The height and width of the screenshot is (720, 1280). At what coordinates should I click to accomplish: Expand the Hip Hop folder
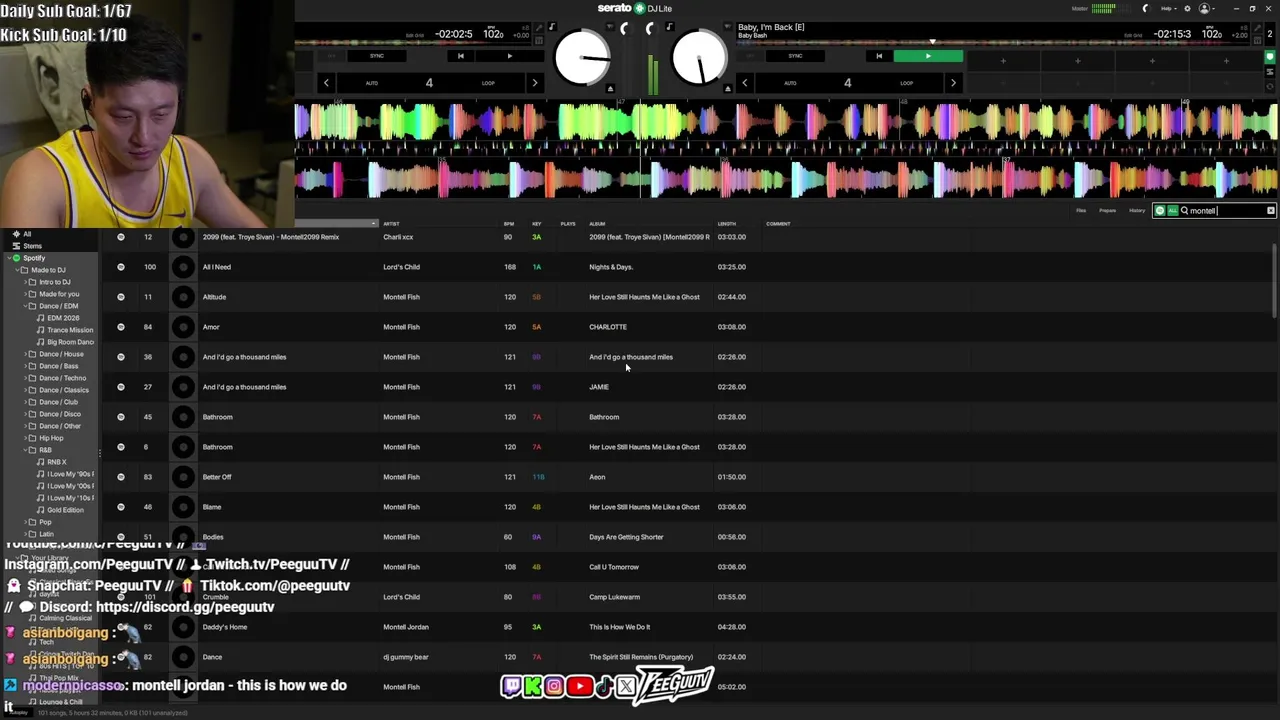coord(24,438)
